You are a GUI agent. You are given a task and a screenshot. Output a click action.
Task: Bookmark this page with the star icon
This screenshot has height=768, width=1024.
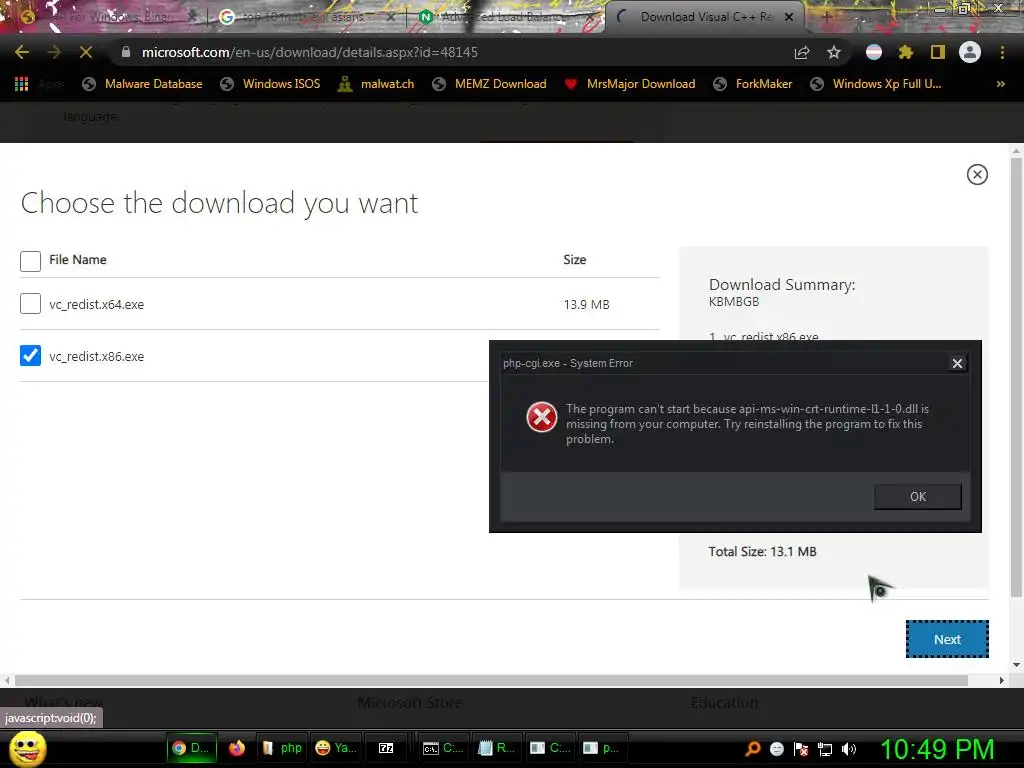coord(834,53)
